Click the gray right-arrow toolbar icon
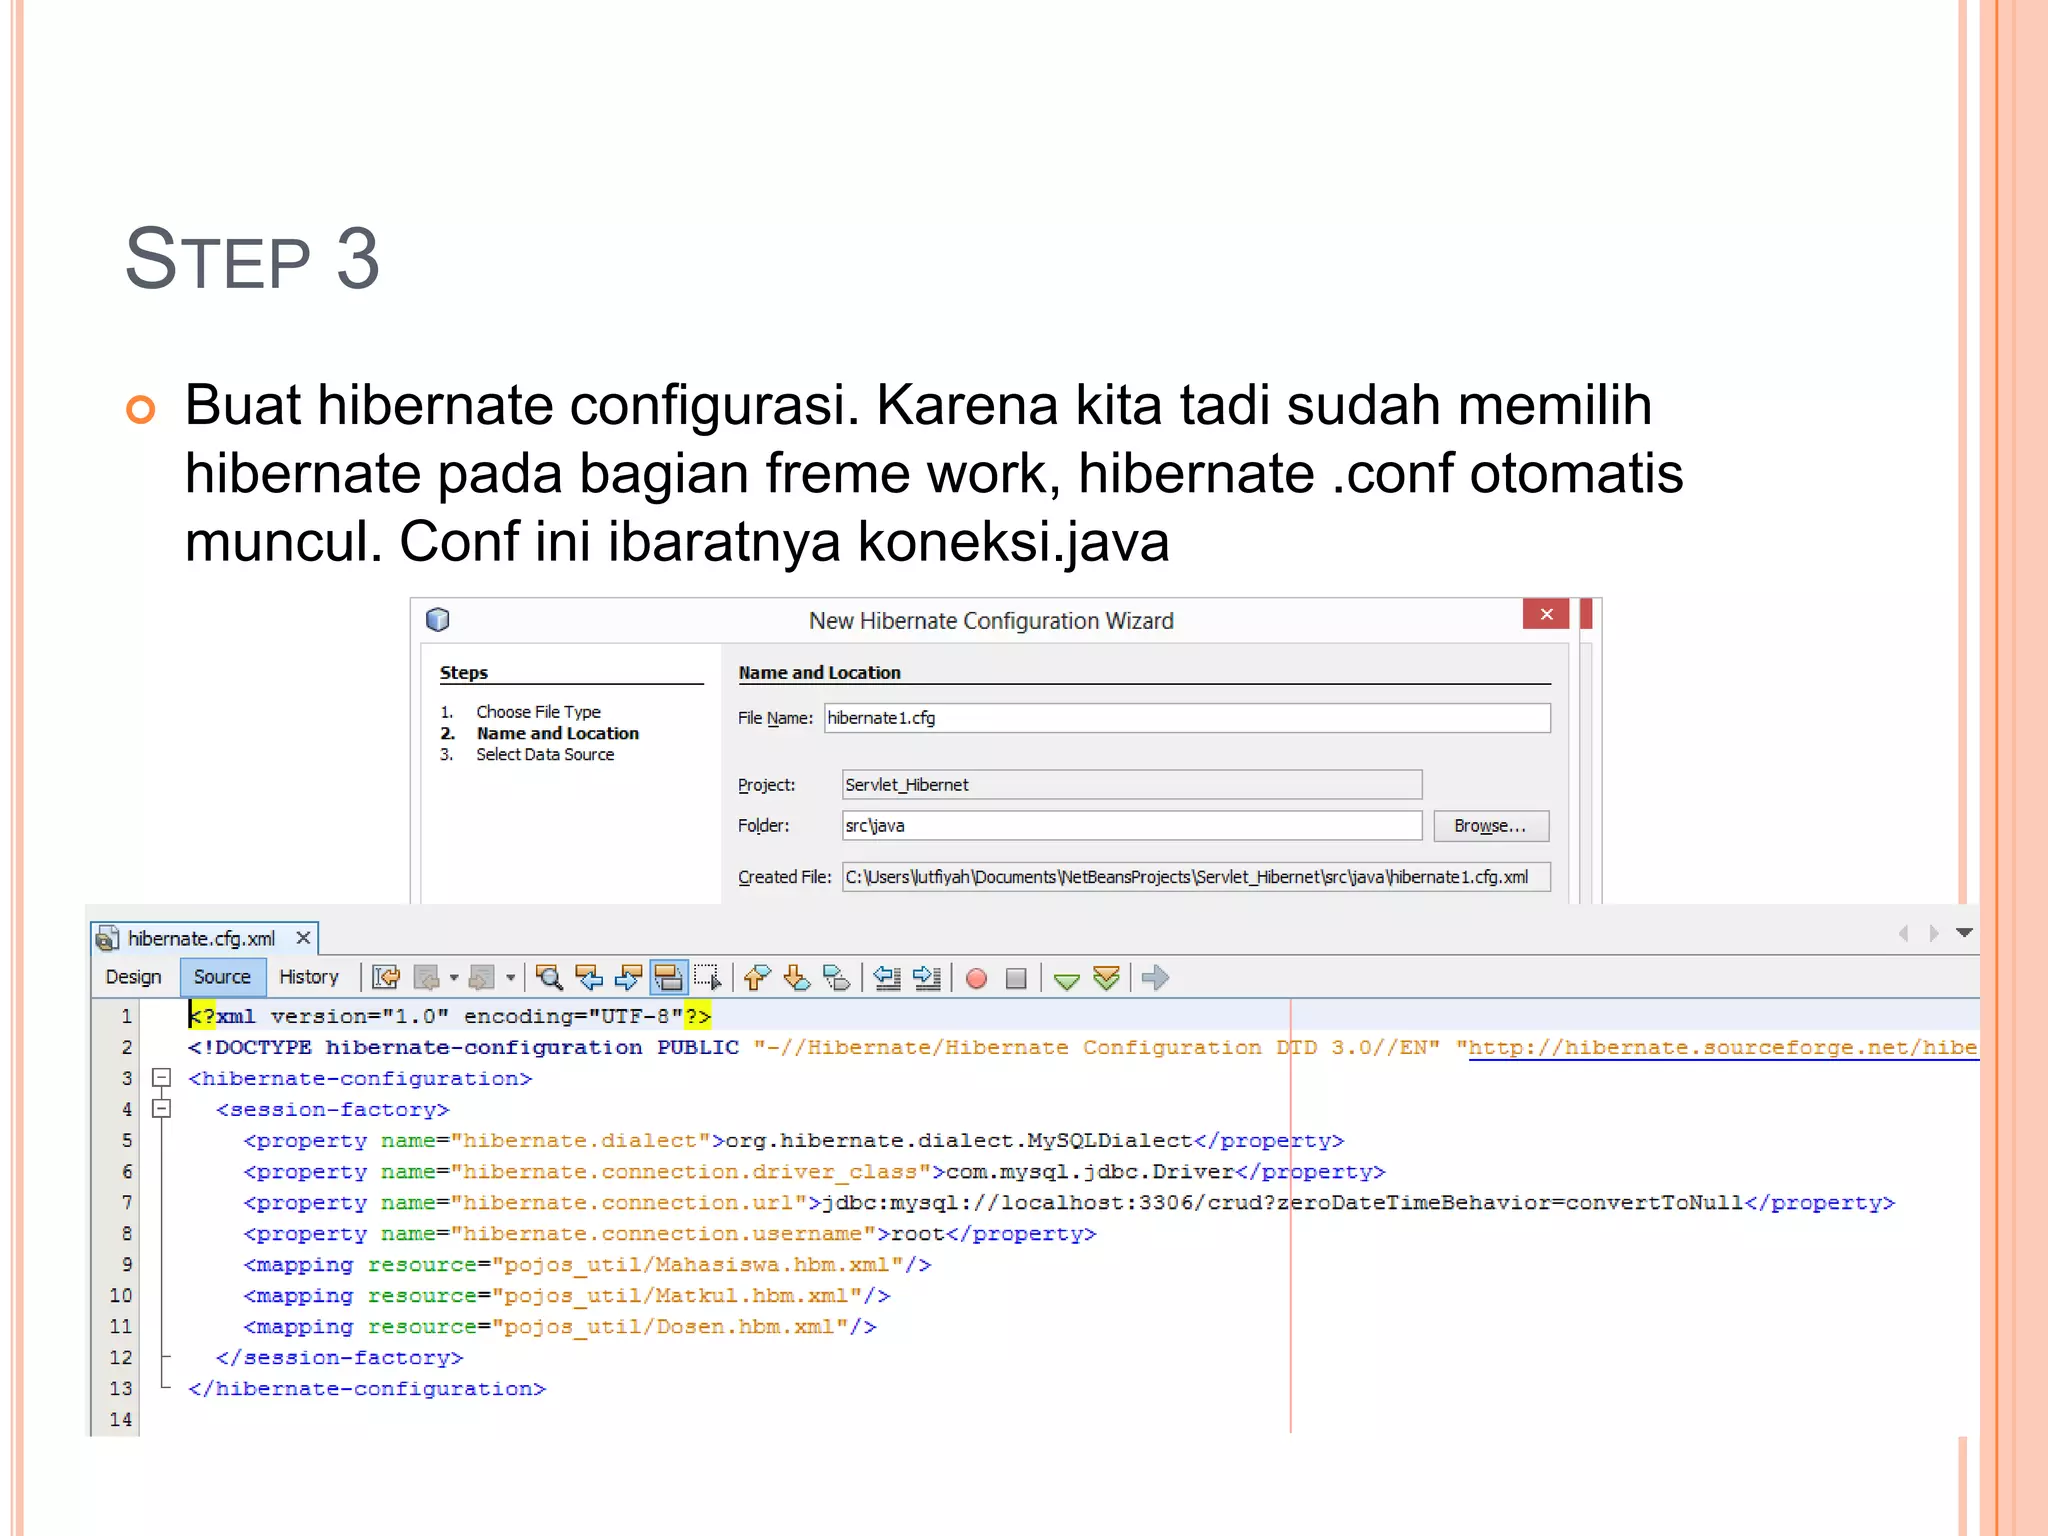The height and width of the screenshot is (1536, 2048). click(1155, 977)
